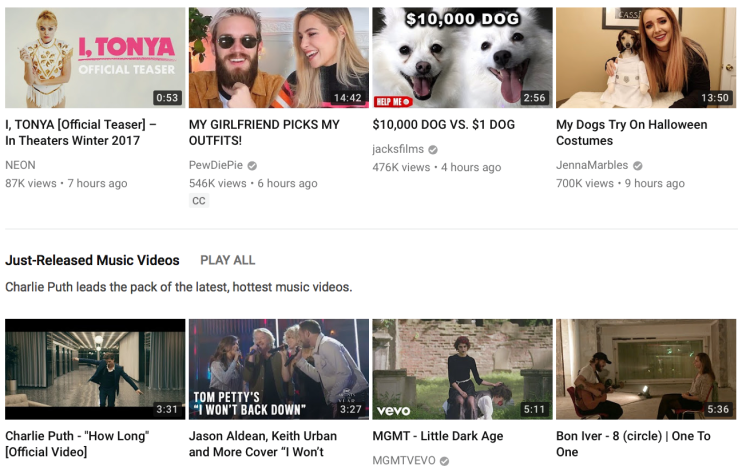Click the 5:11 duration badge
Image resolution: width=738 pixels, height=466 pixels.
point(534,410)
